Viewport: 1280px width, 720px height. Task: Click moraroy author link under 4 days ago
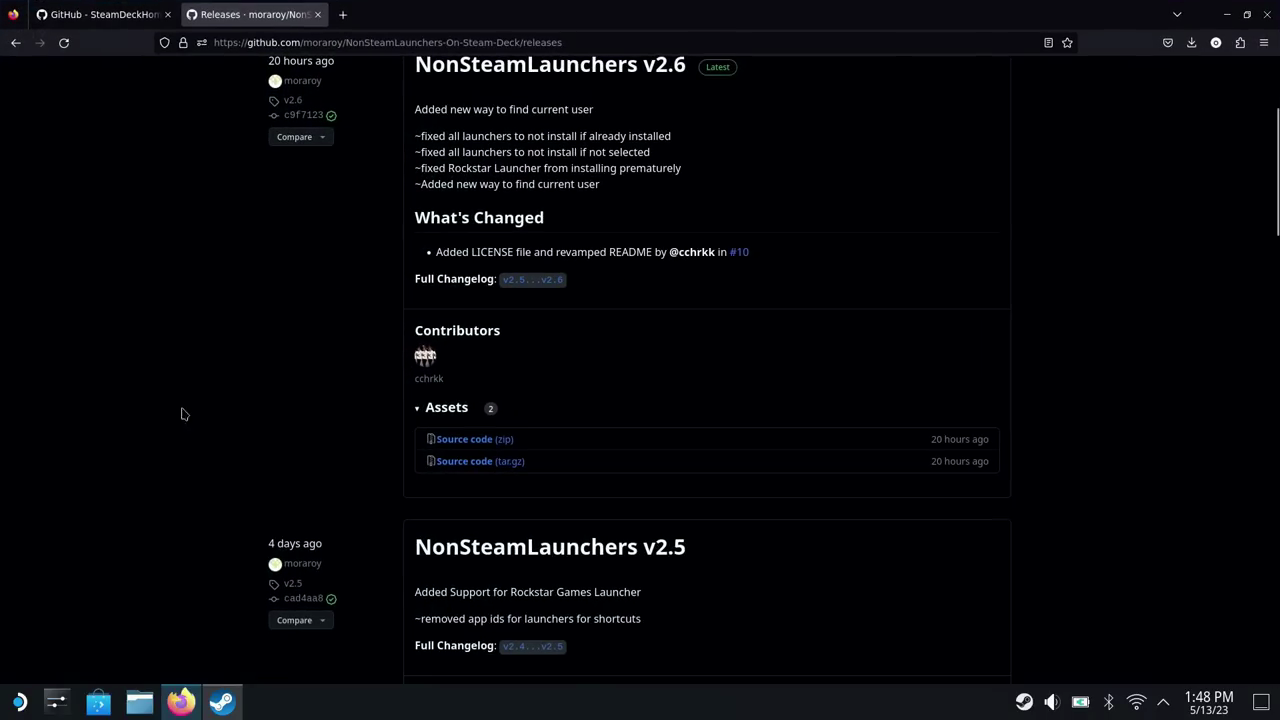pos(302,564)
